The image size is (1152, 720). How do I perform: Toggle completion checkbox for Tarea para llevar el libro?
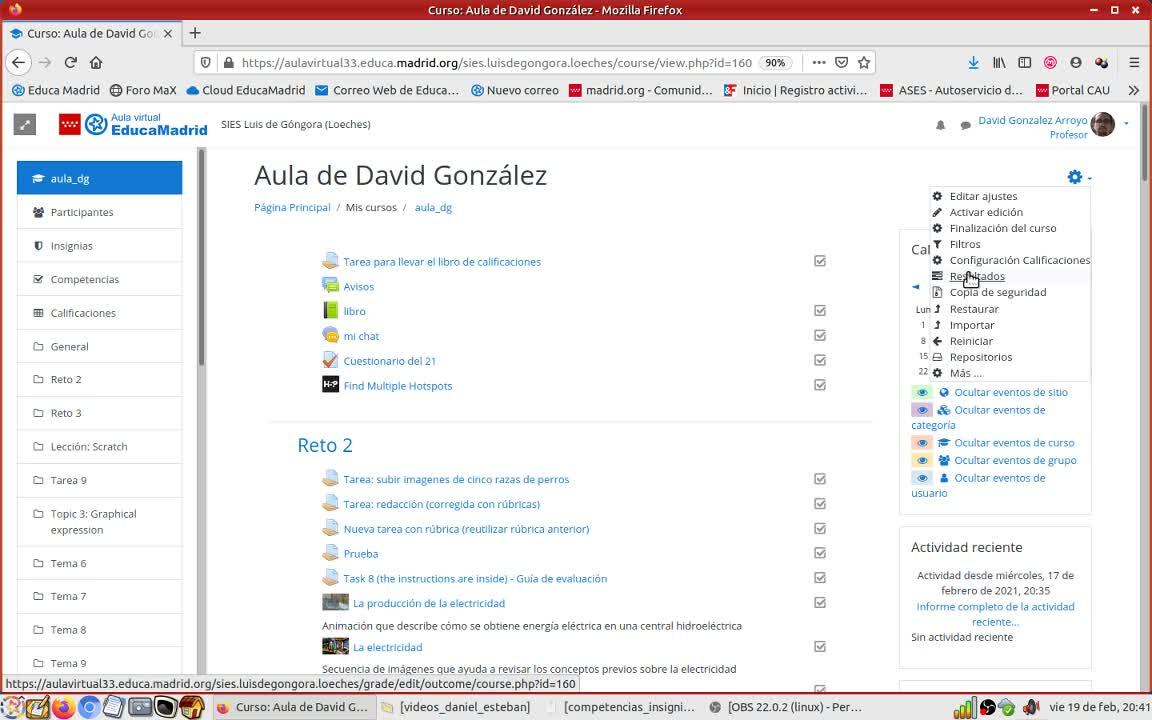click(x=820, y=261)
